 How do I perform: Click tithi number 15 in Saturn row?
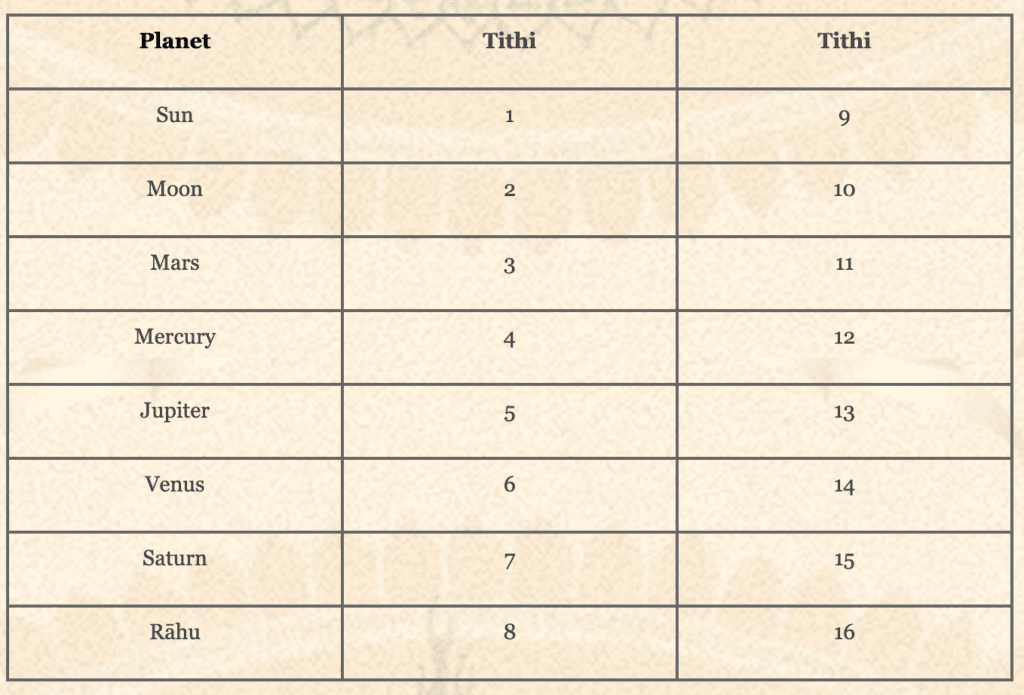coord(844,561)
